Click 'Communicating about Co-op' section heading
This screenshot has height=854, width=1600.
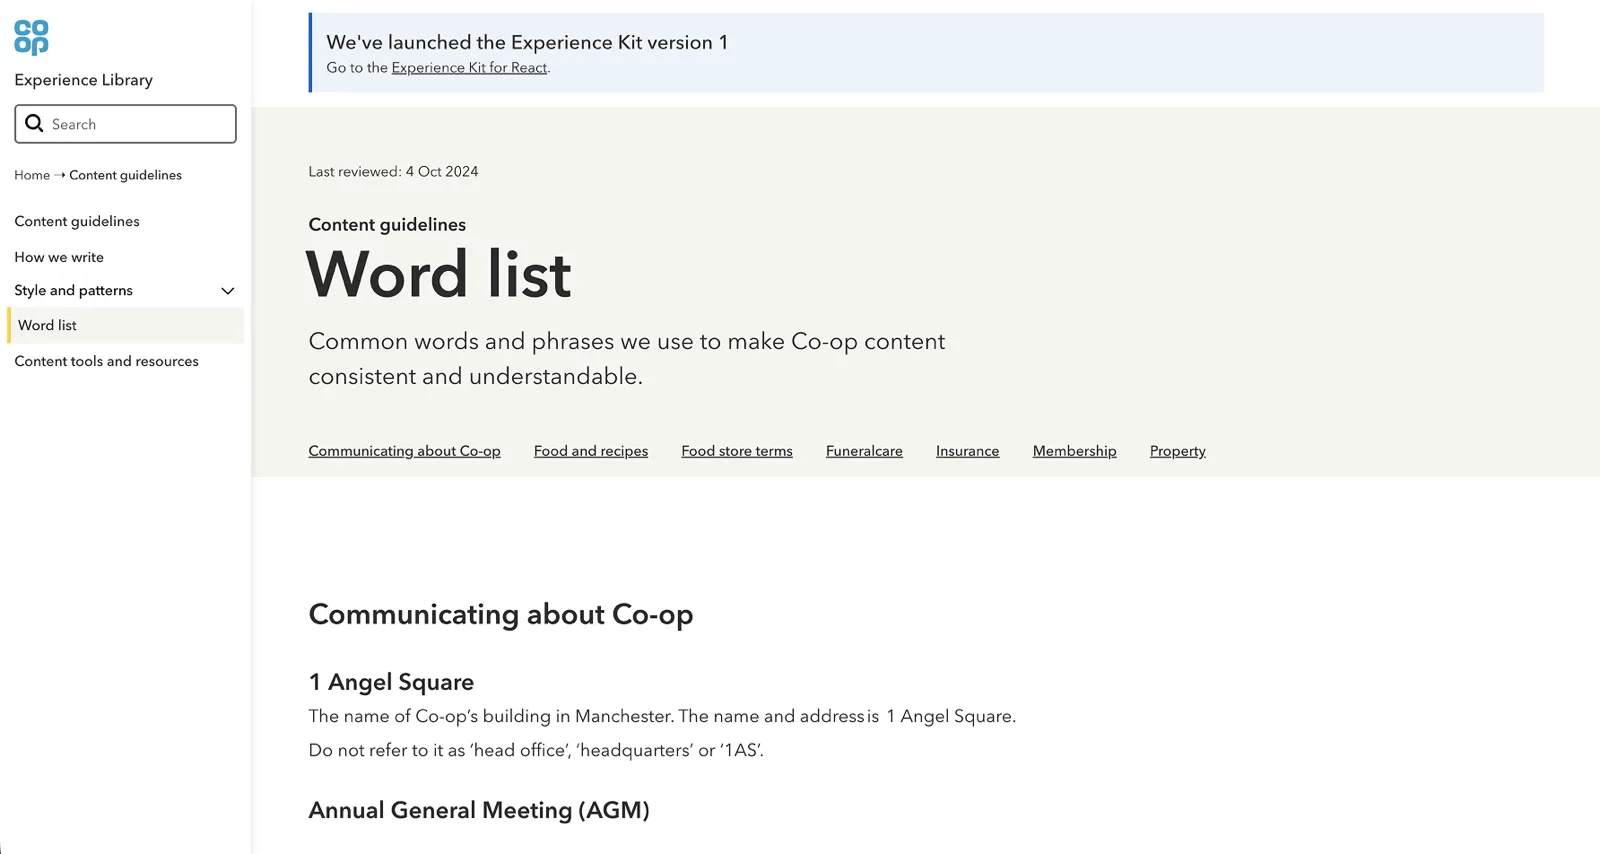[501, 614]
